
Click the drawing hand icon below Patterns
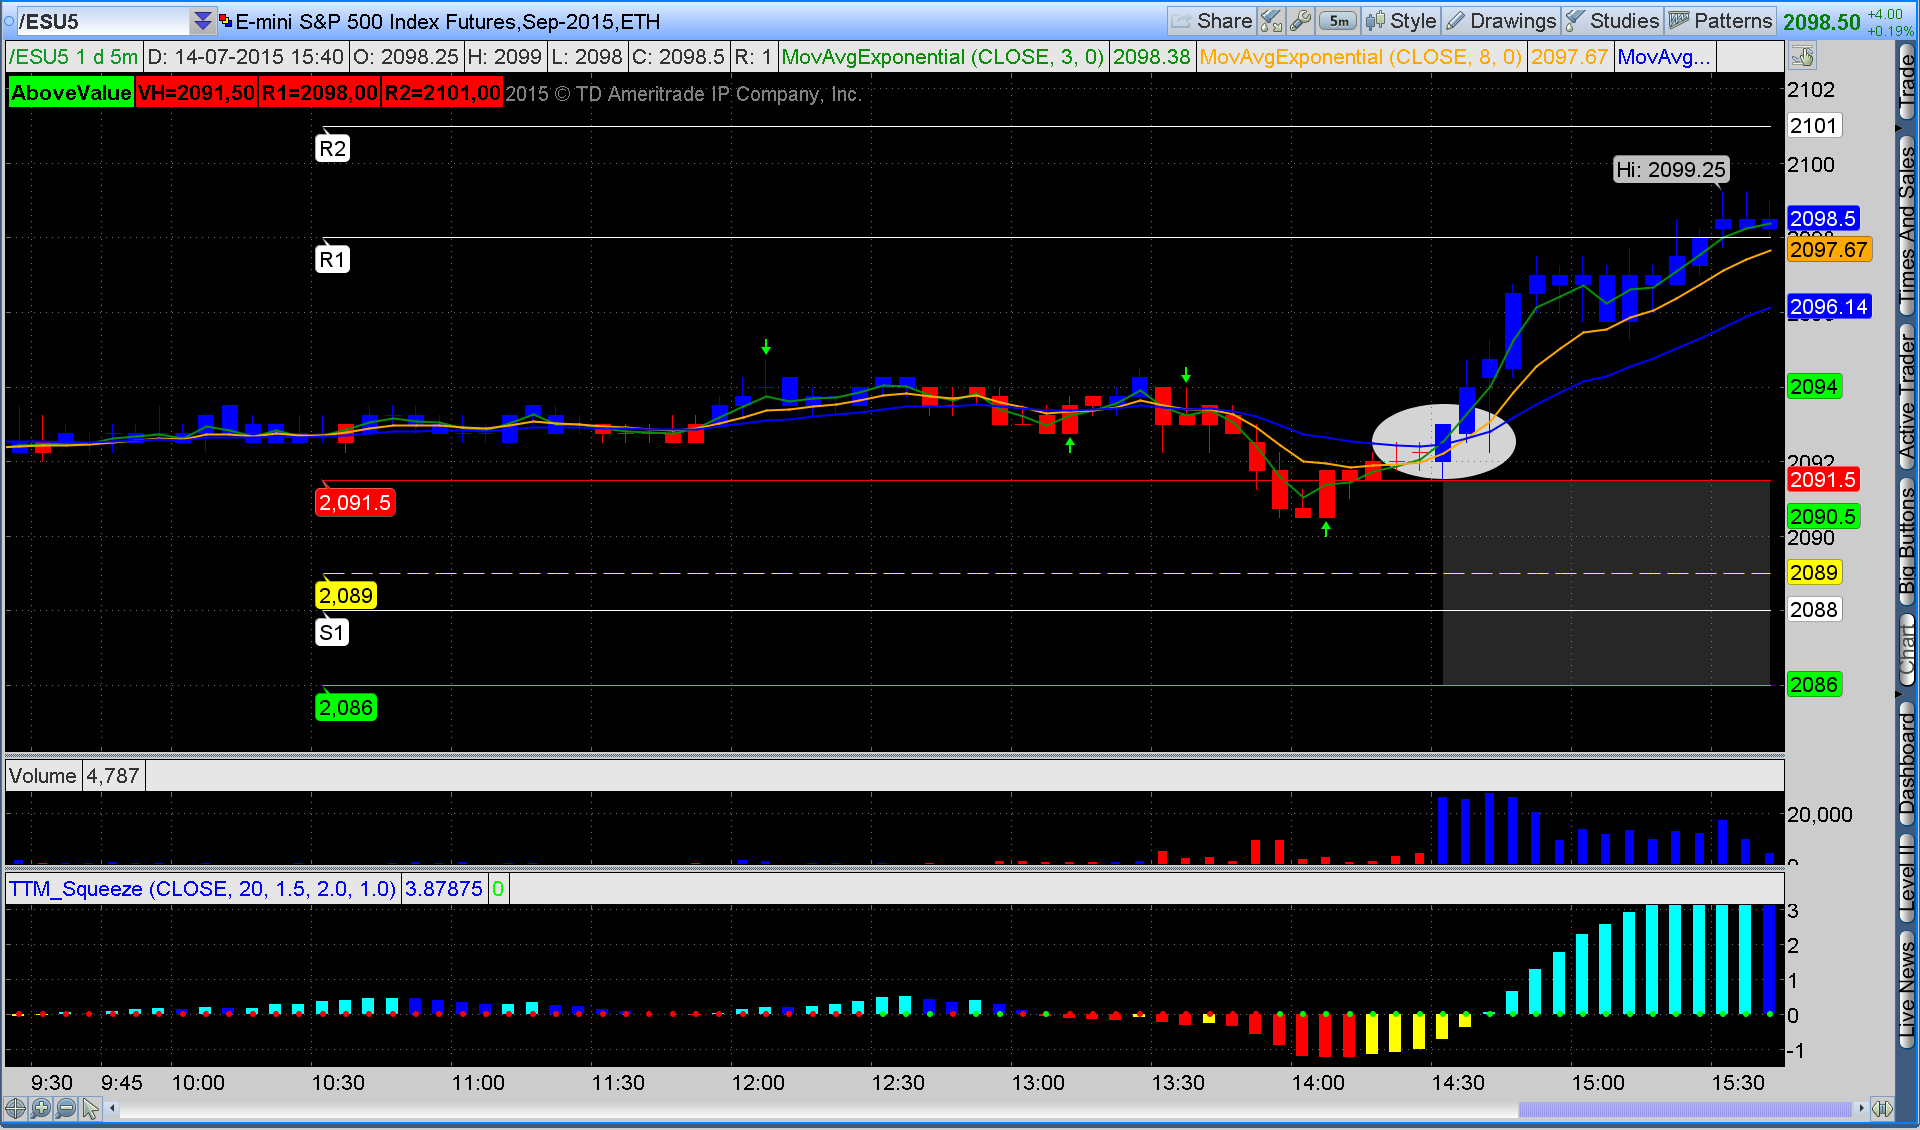point(1802,56)
